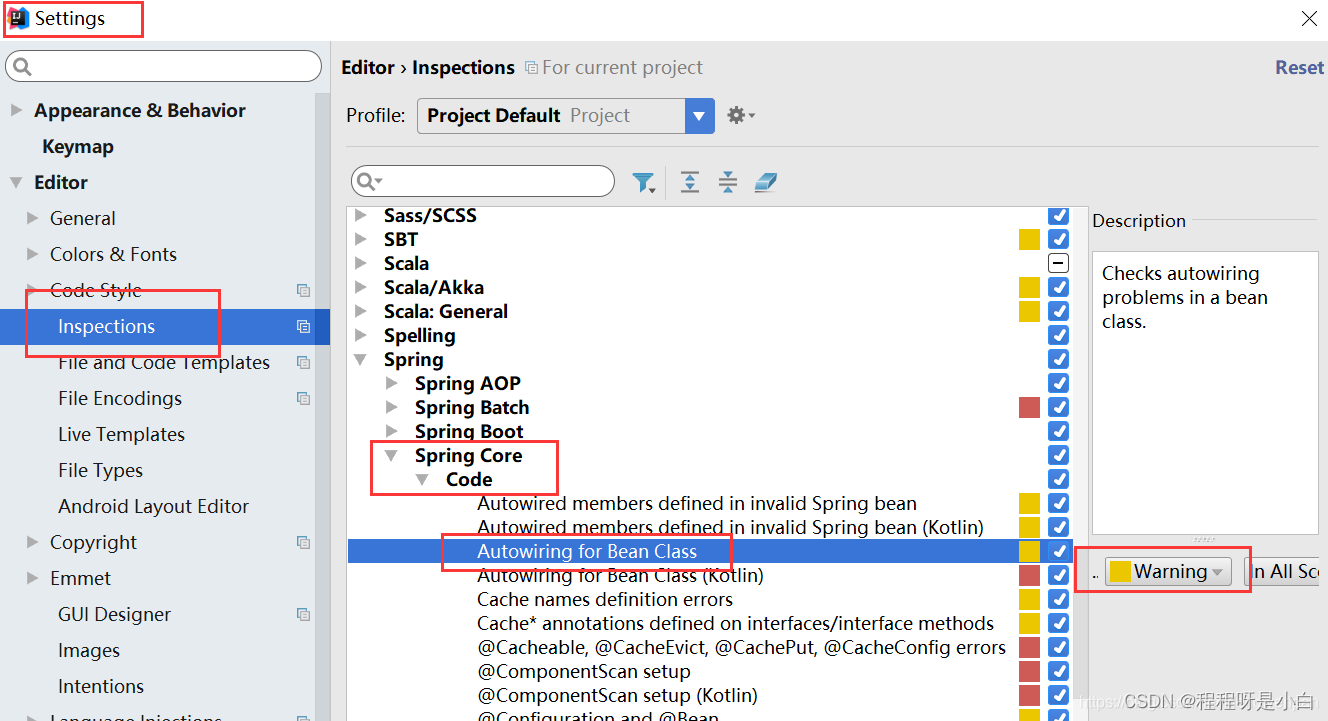This screenshot has height=721, width=1328.
Task: Select Cache names definition errors inspection
Action: [x=605, y=600]
